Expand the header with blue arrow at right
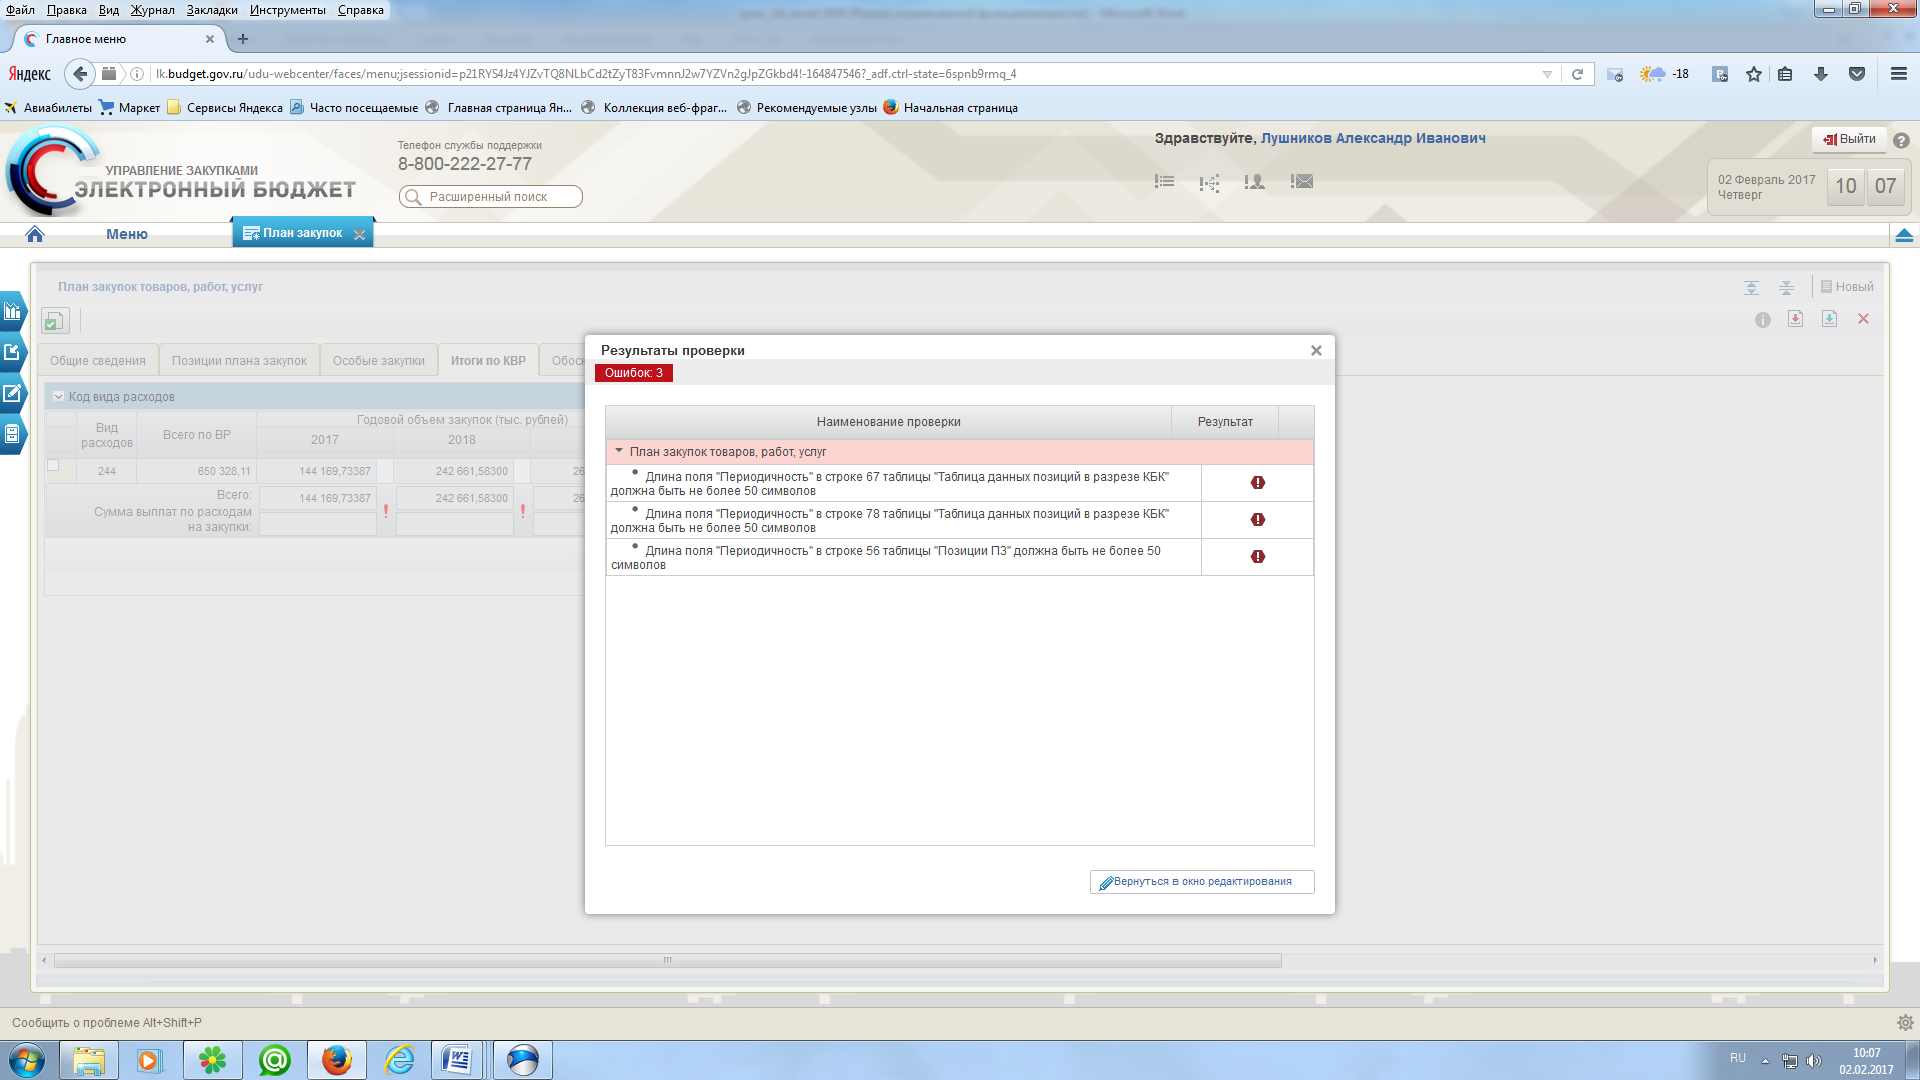Image resolution: width=1920 pixels, height=1080 pixels. [x=1904, y=235]
